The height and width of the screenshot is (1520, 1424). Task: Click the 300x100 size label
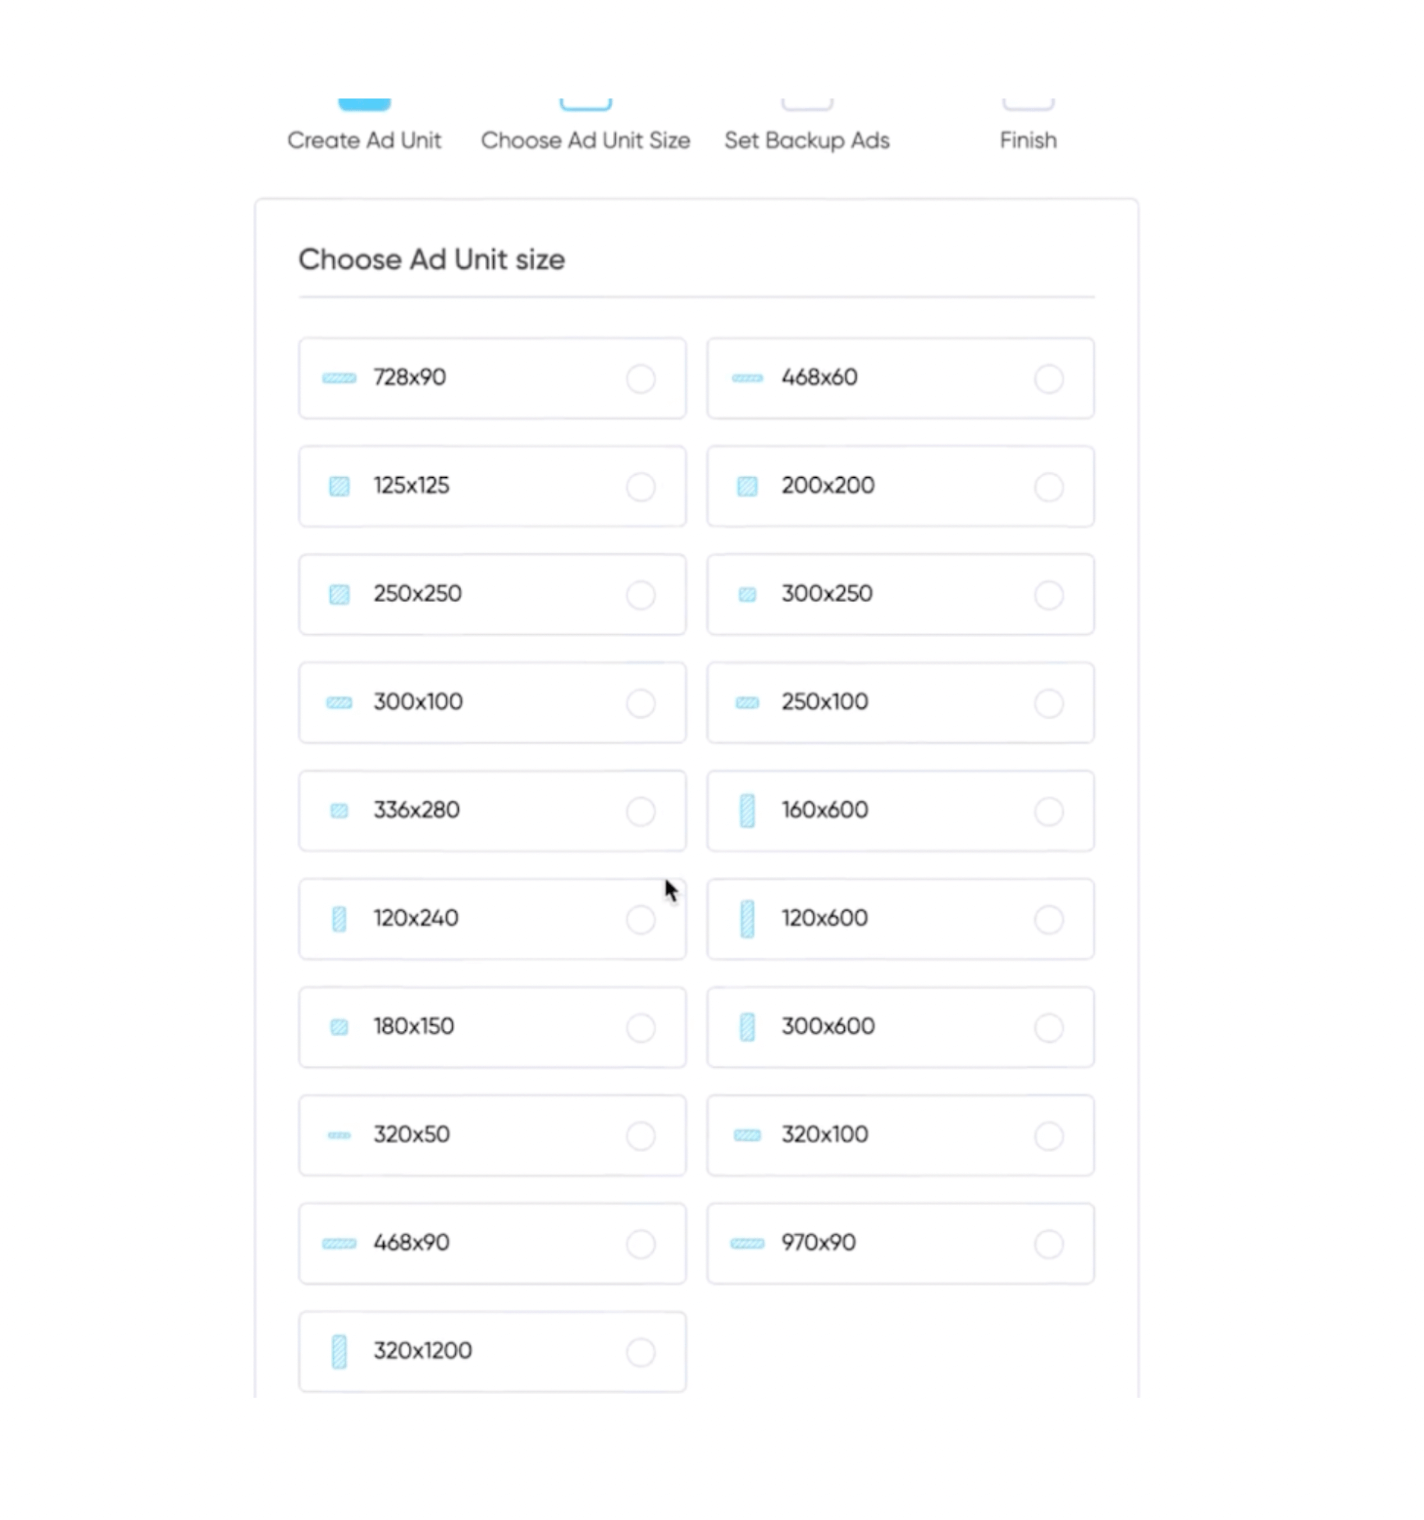(418, 702)
